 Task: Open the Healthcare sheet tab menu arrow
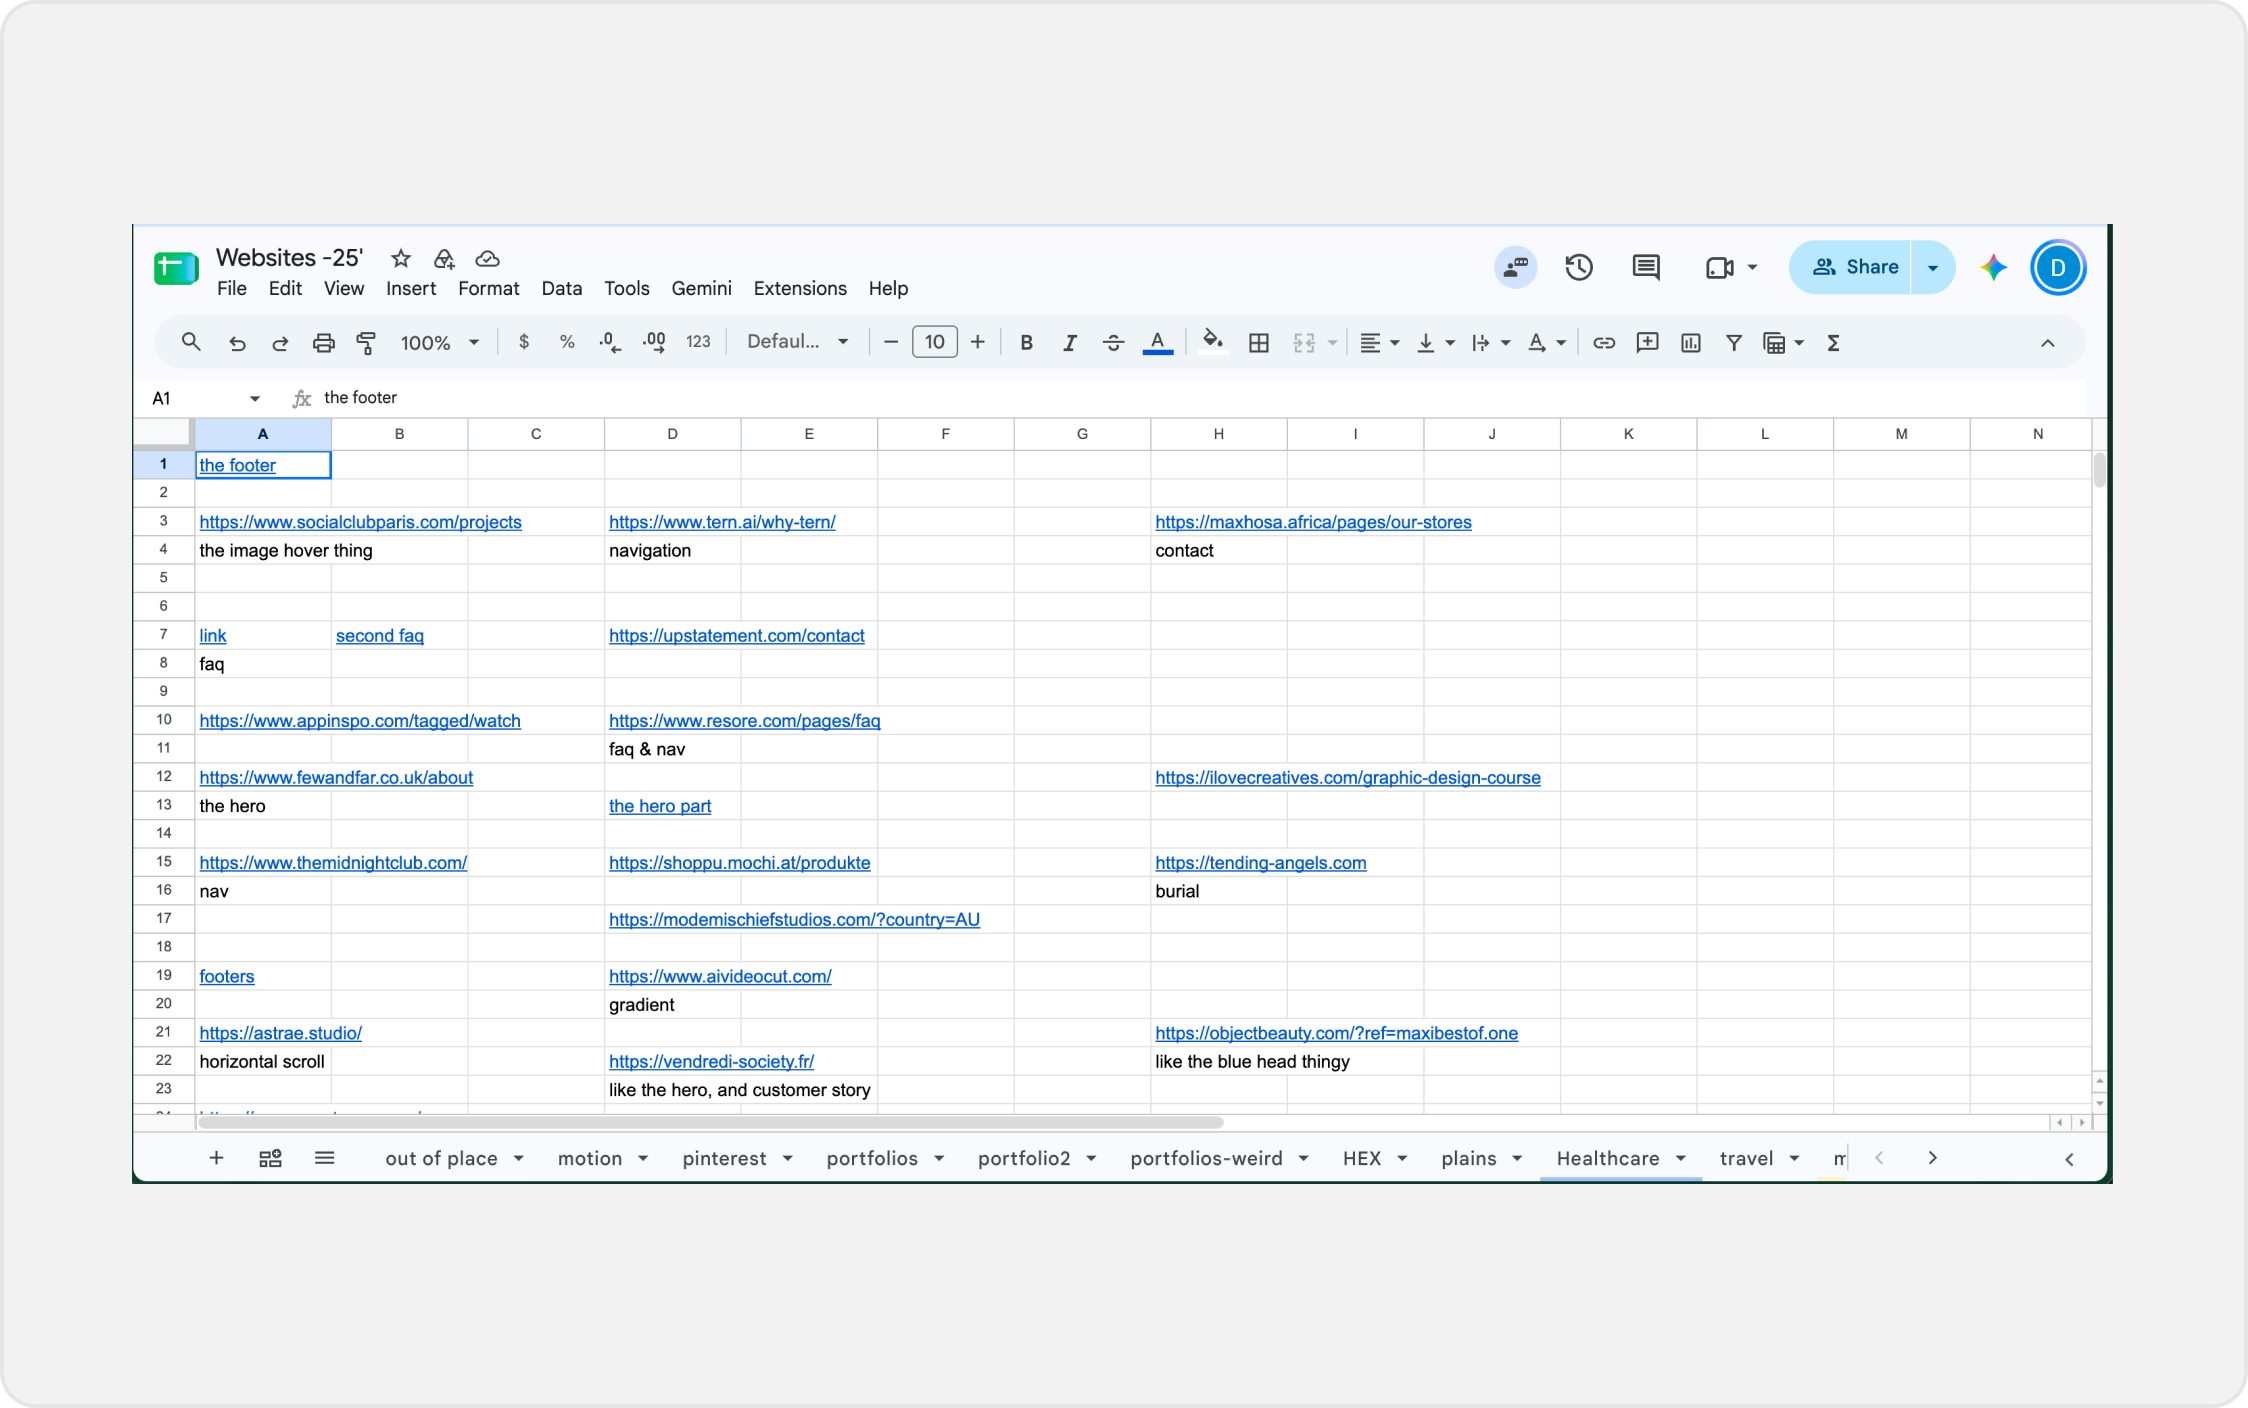[1681, 1158]
